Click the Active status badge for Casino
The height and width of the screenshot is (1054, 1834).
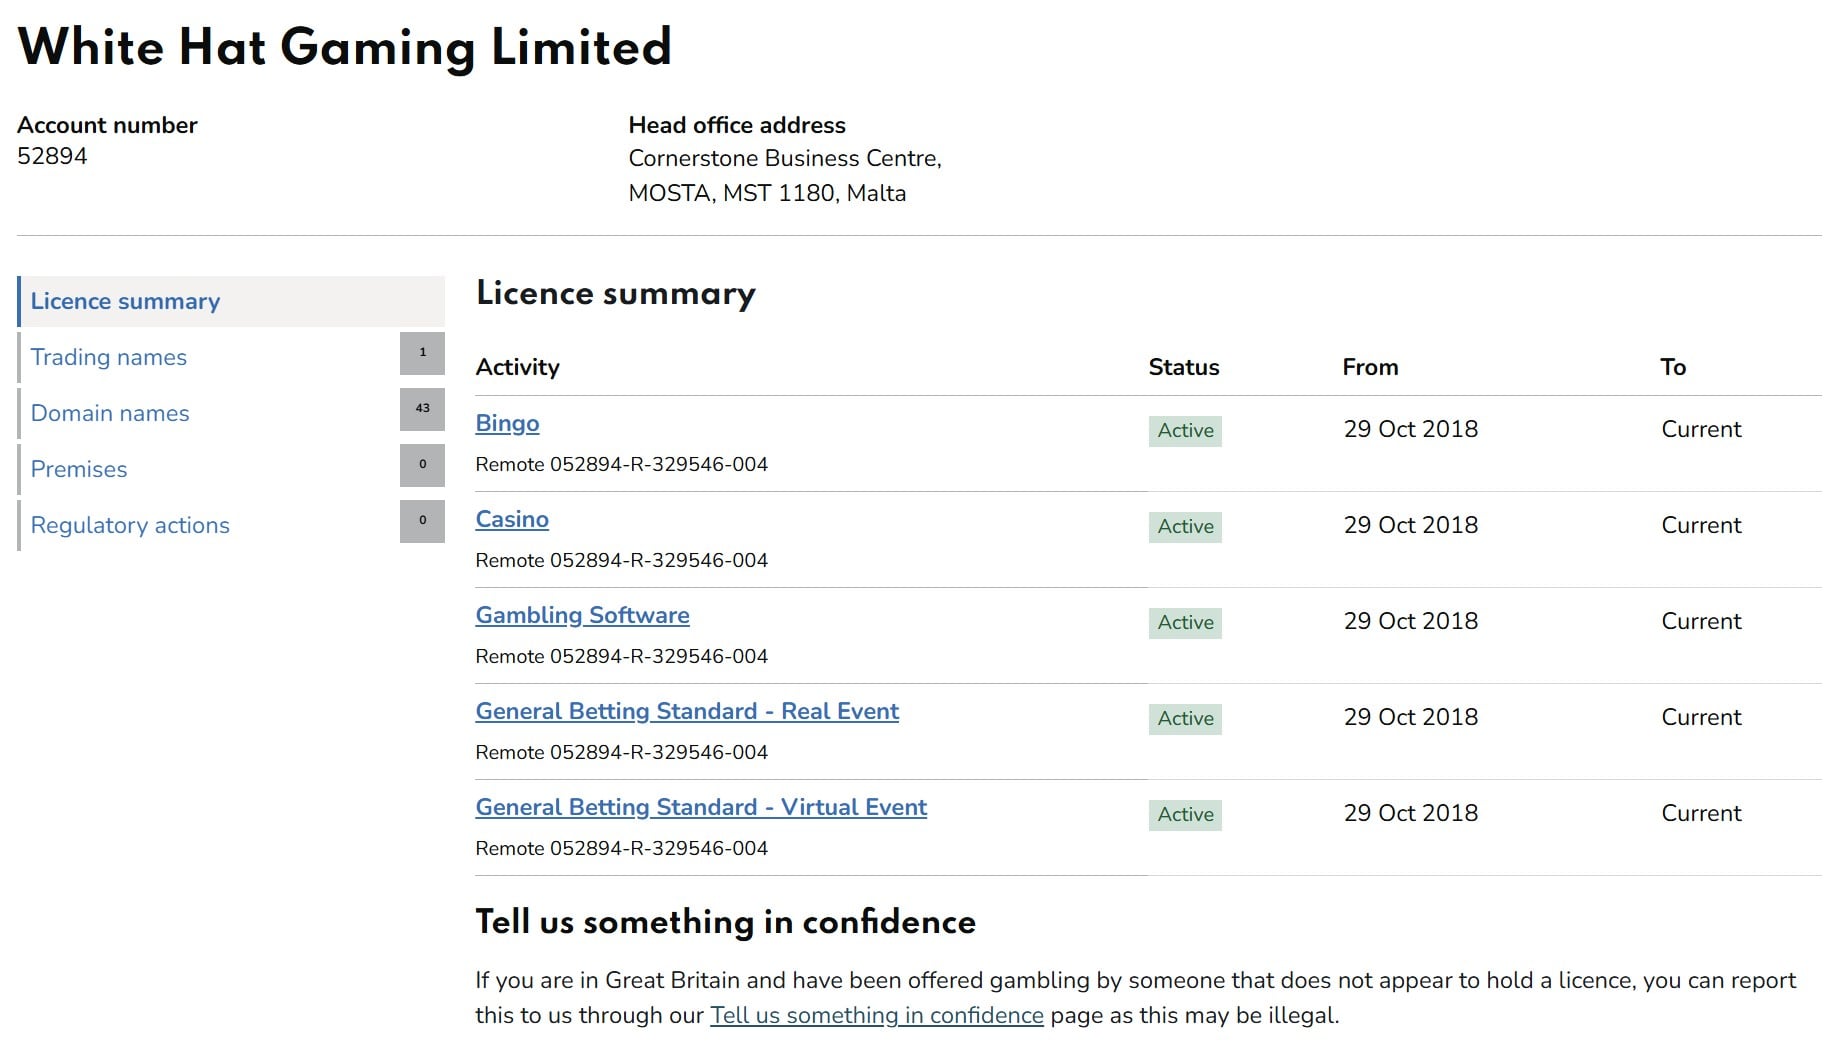[1185, 527]
